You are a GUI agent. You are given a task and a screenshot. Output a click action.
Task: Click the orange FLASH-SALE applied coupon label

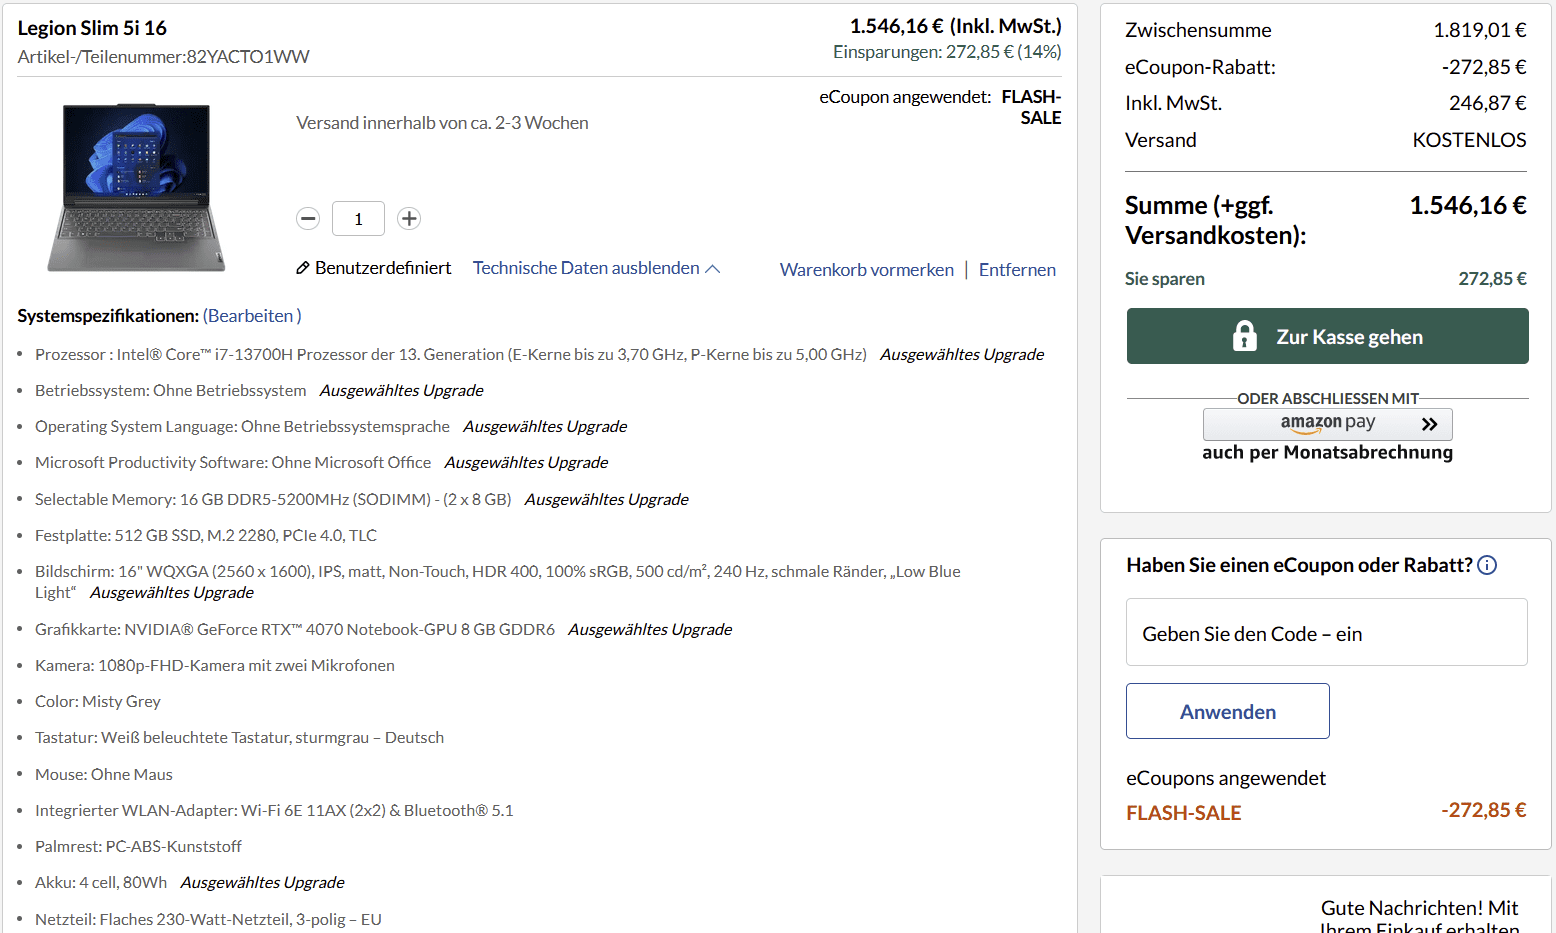pos(1183,813)
